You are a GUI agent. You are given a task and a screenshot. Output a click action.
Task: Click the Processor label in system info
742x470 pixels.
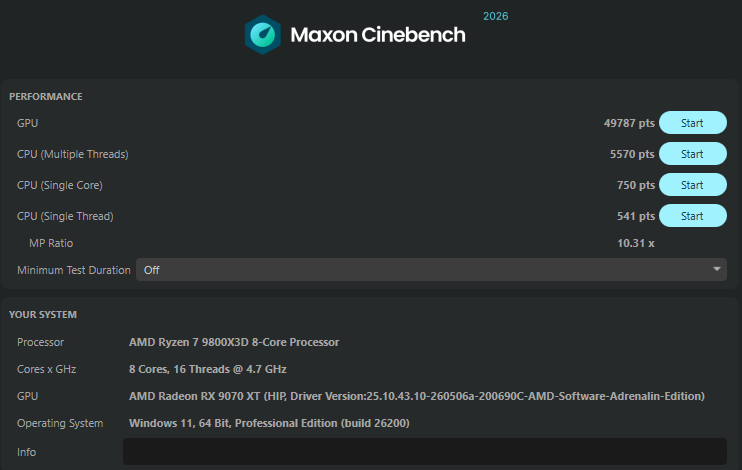pos(40,342)
